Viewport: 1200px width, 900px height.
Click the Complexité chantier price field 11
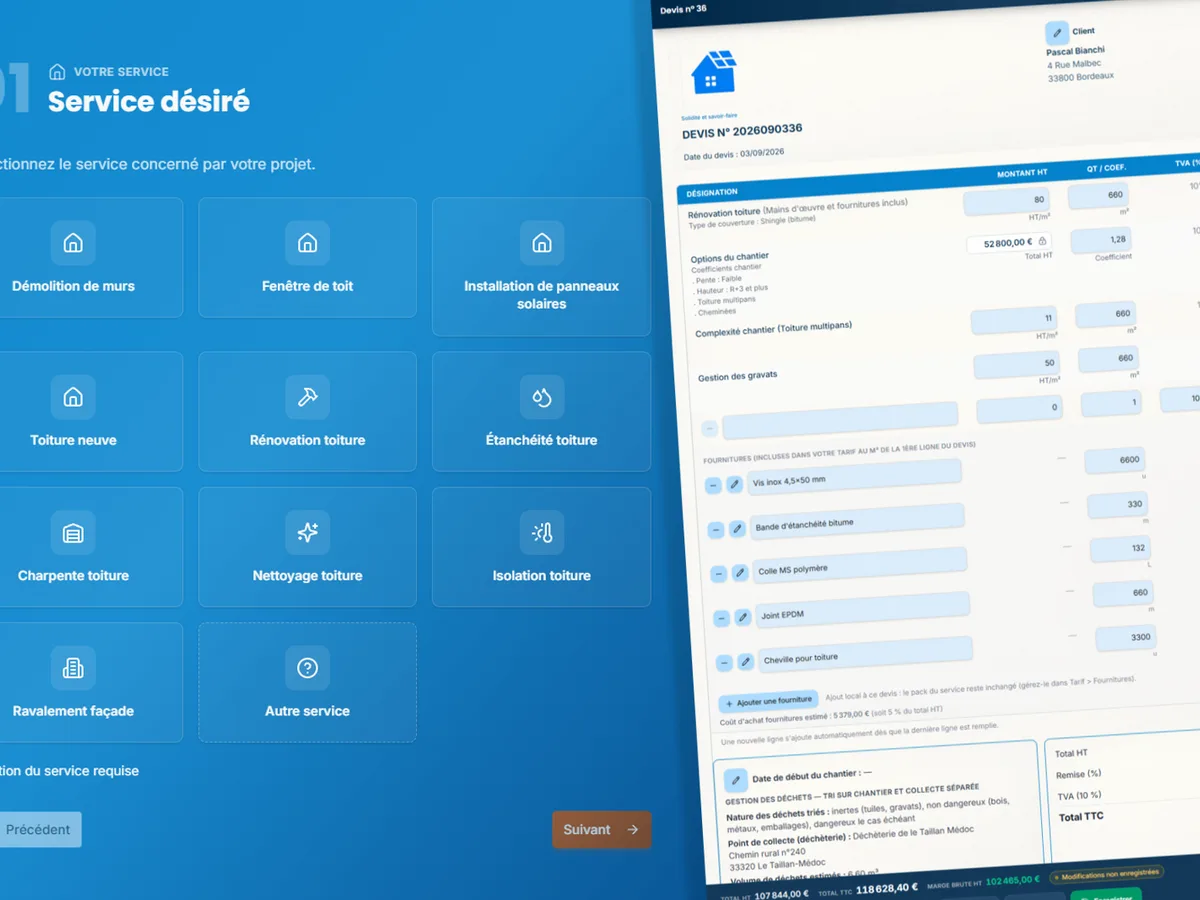(x=1015, y=320)
